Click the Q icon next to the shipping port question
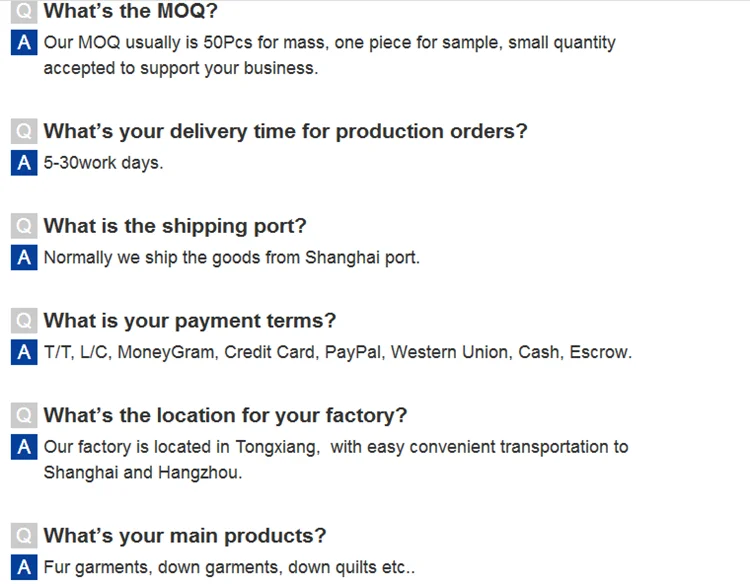Screen dimensions: 750x584 [x=24, y=226]
